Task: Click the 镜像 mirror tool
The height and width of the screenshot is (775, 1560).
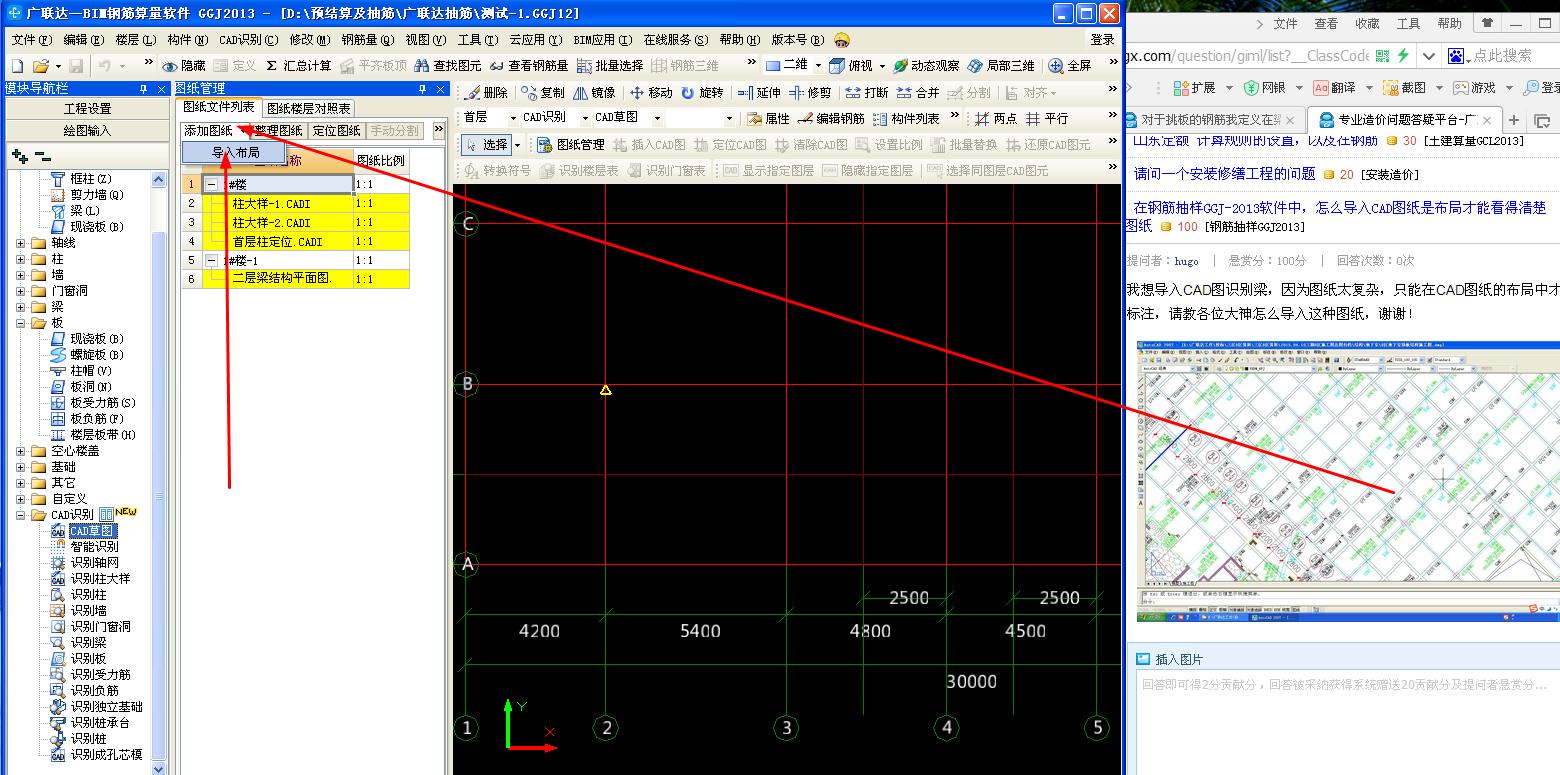Action: pyautogui.click(x=594, y=92)
